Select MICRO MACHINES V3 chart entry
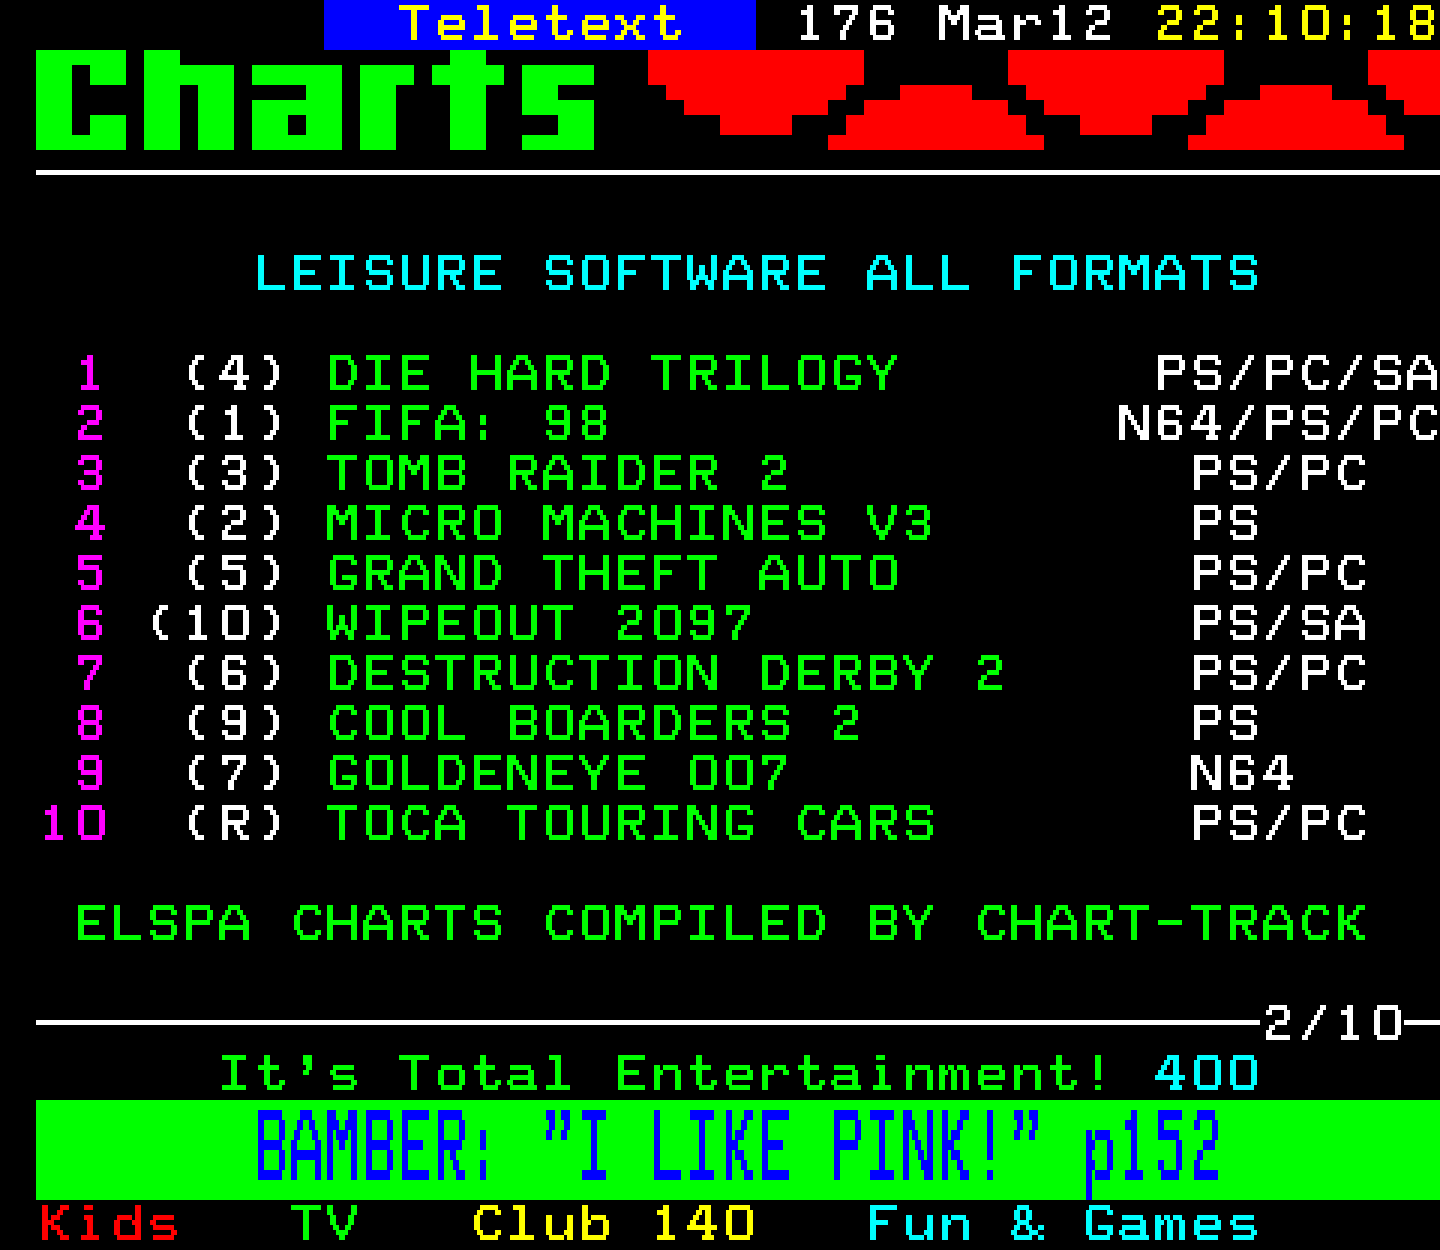 coord(630,524)
